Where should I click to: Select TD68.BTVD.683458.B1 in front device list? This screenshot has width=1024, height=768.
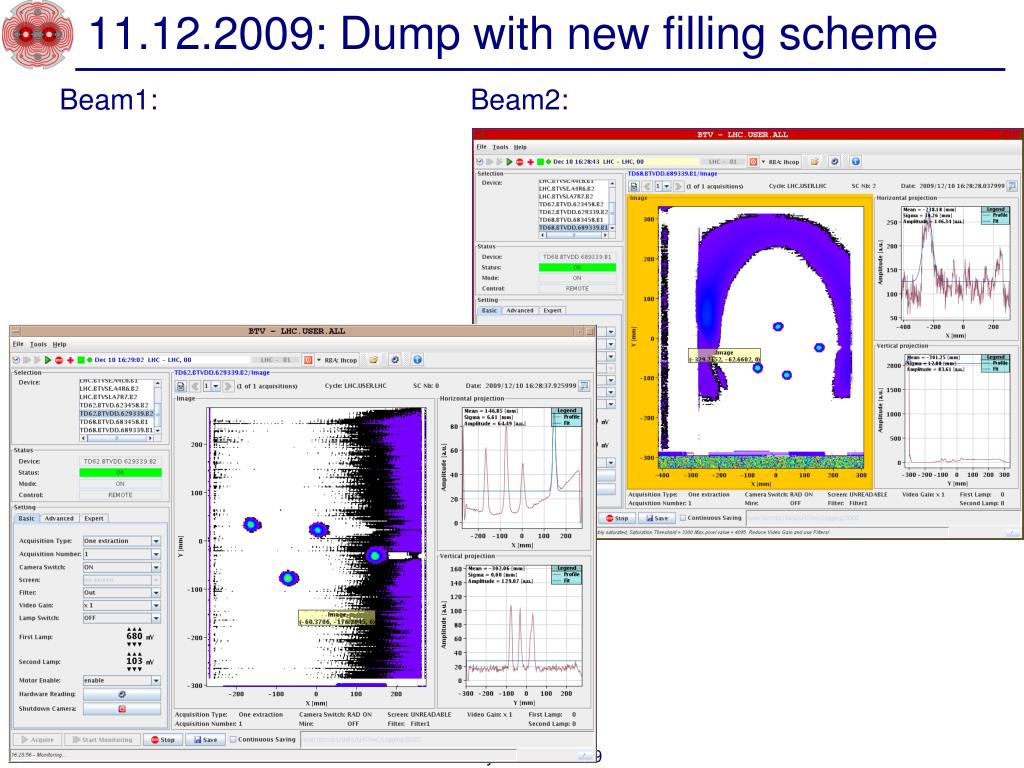pos(115,422)
